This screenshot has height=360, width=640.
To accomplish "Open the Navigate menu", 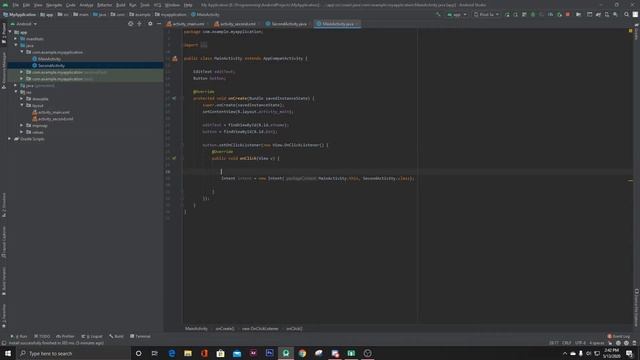I will (53, 5).
